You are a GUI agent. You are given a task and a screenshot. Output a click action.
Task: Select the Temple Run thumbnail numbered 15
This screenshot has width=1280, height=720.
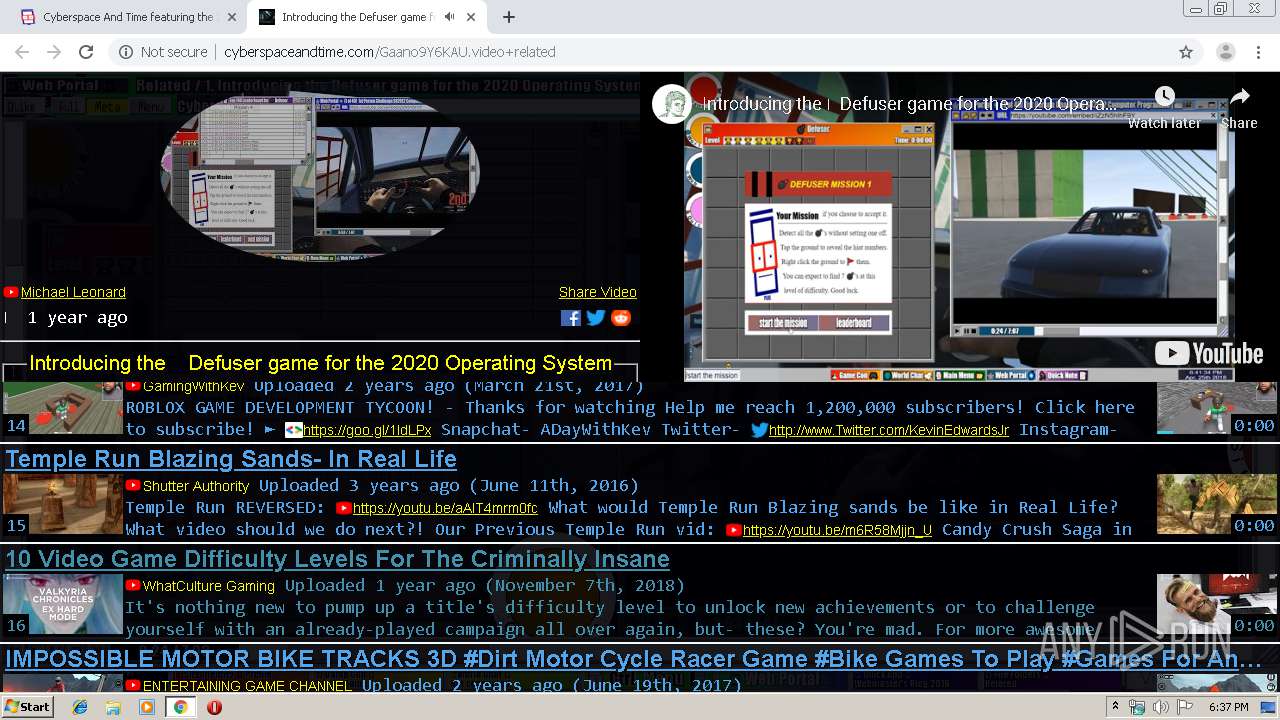pyautogui.click(x=63, y=504)
